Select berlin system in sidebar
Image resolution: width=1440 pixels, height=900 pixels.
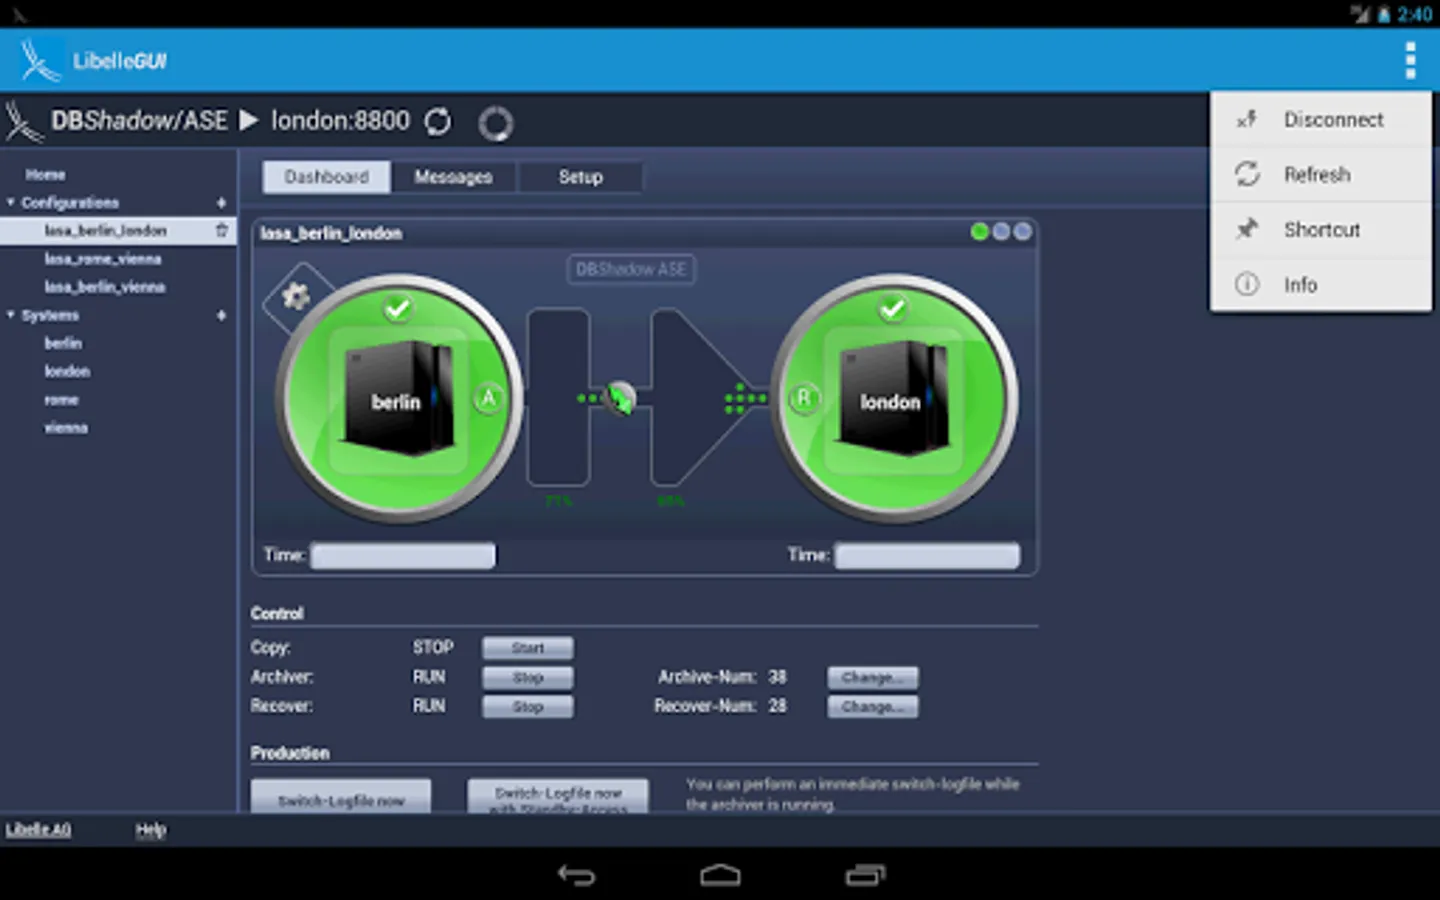[x=63, y=343]
